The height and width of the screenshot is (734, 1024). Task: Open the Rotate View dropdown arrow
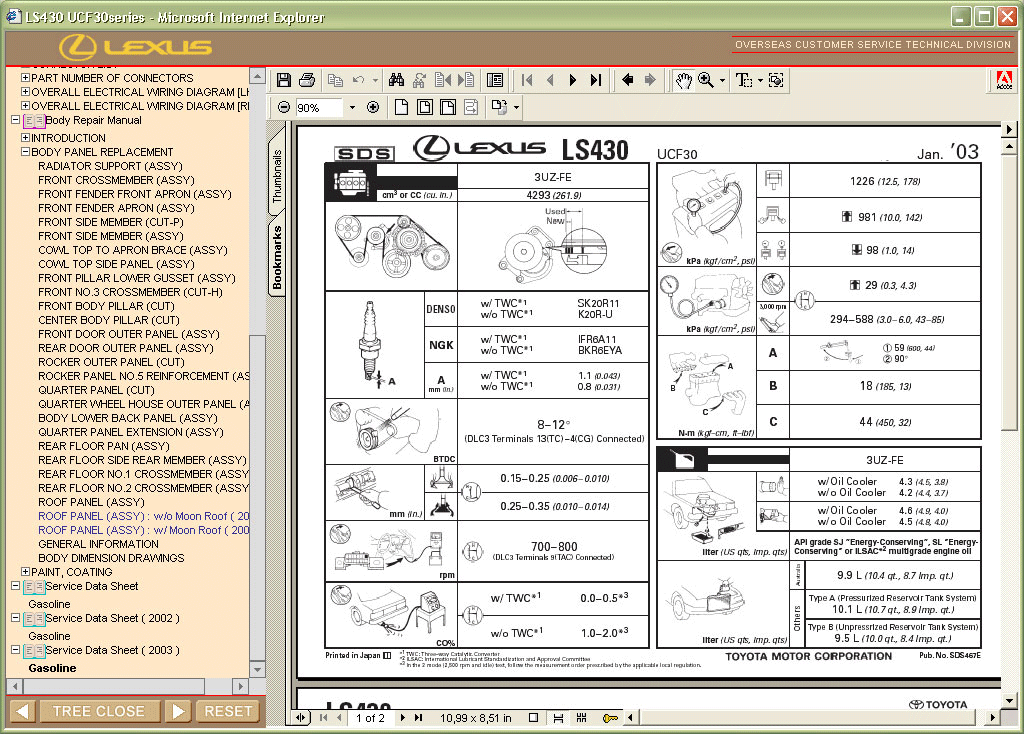click(x=516, y=108)
